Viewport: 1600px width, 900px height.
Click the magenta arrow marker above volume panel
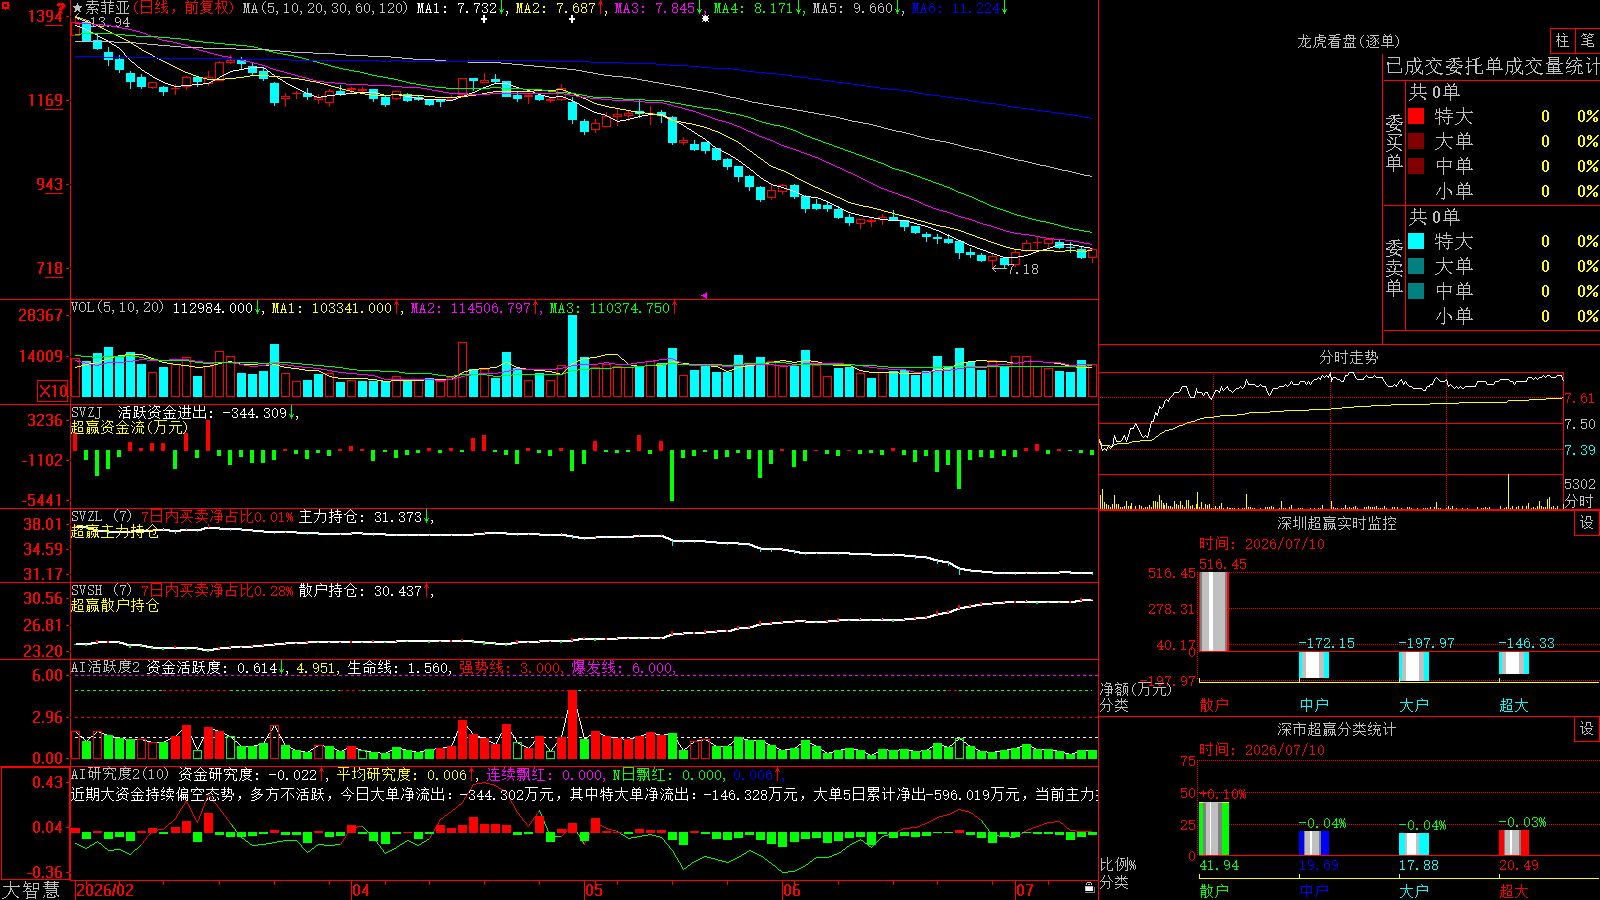tap(704, 295)
